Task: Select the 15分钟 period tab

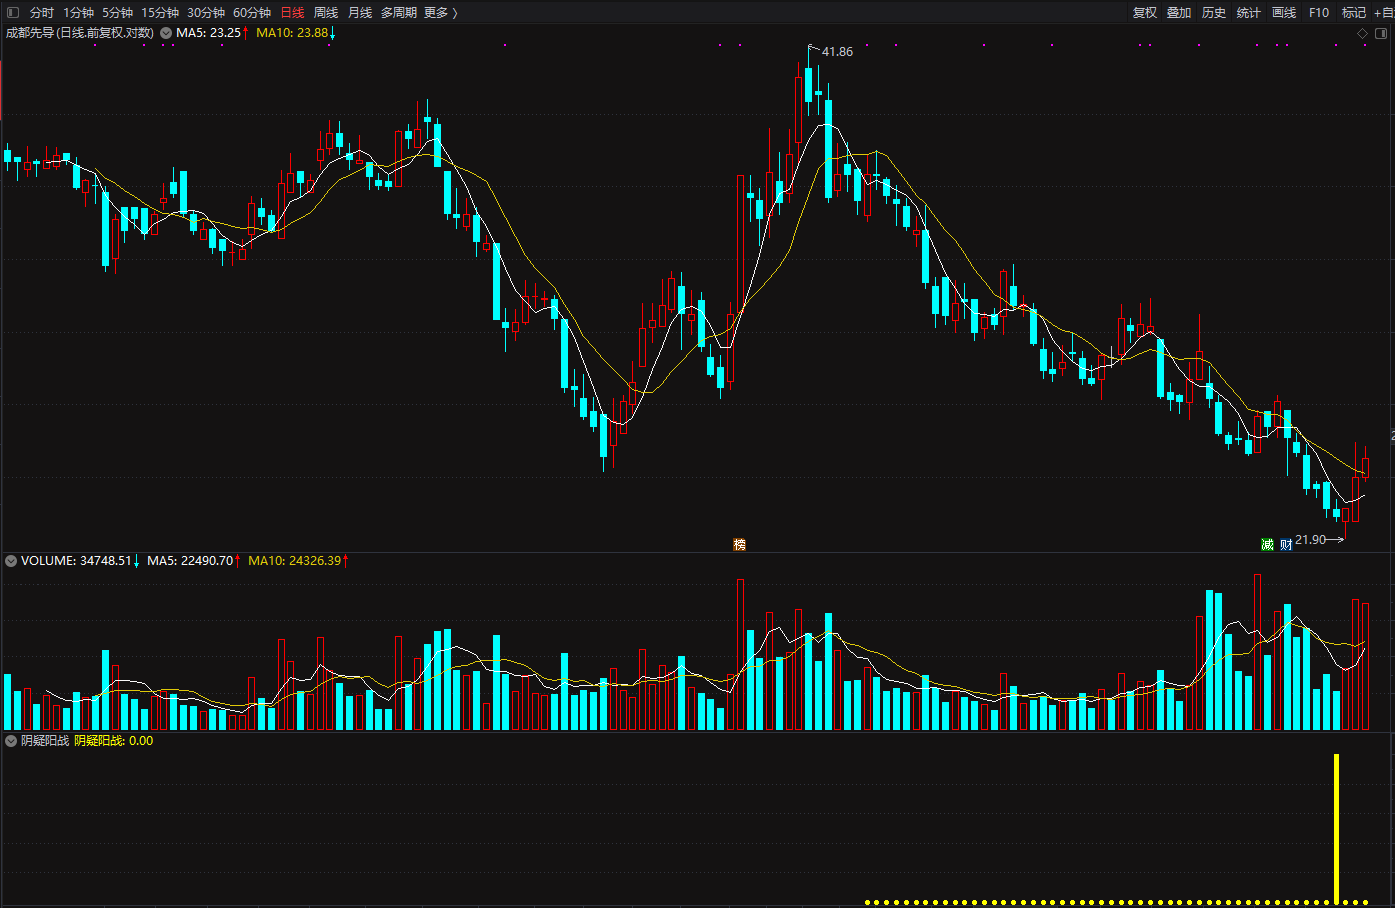Action: [160, 12]
